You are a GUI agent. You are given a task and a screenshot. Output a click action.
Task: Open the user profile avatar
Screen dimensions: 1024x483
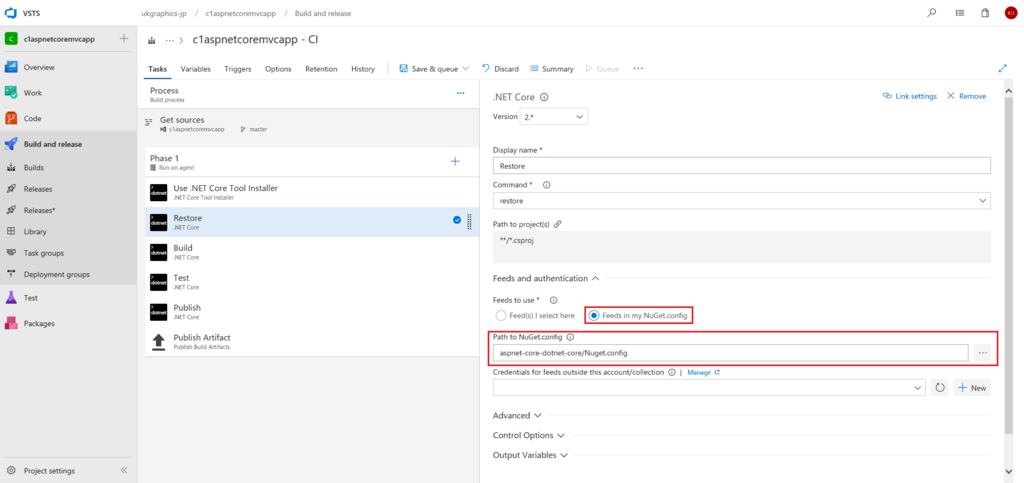(1010, 12)
